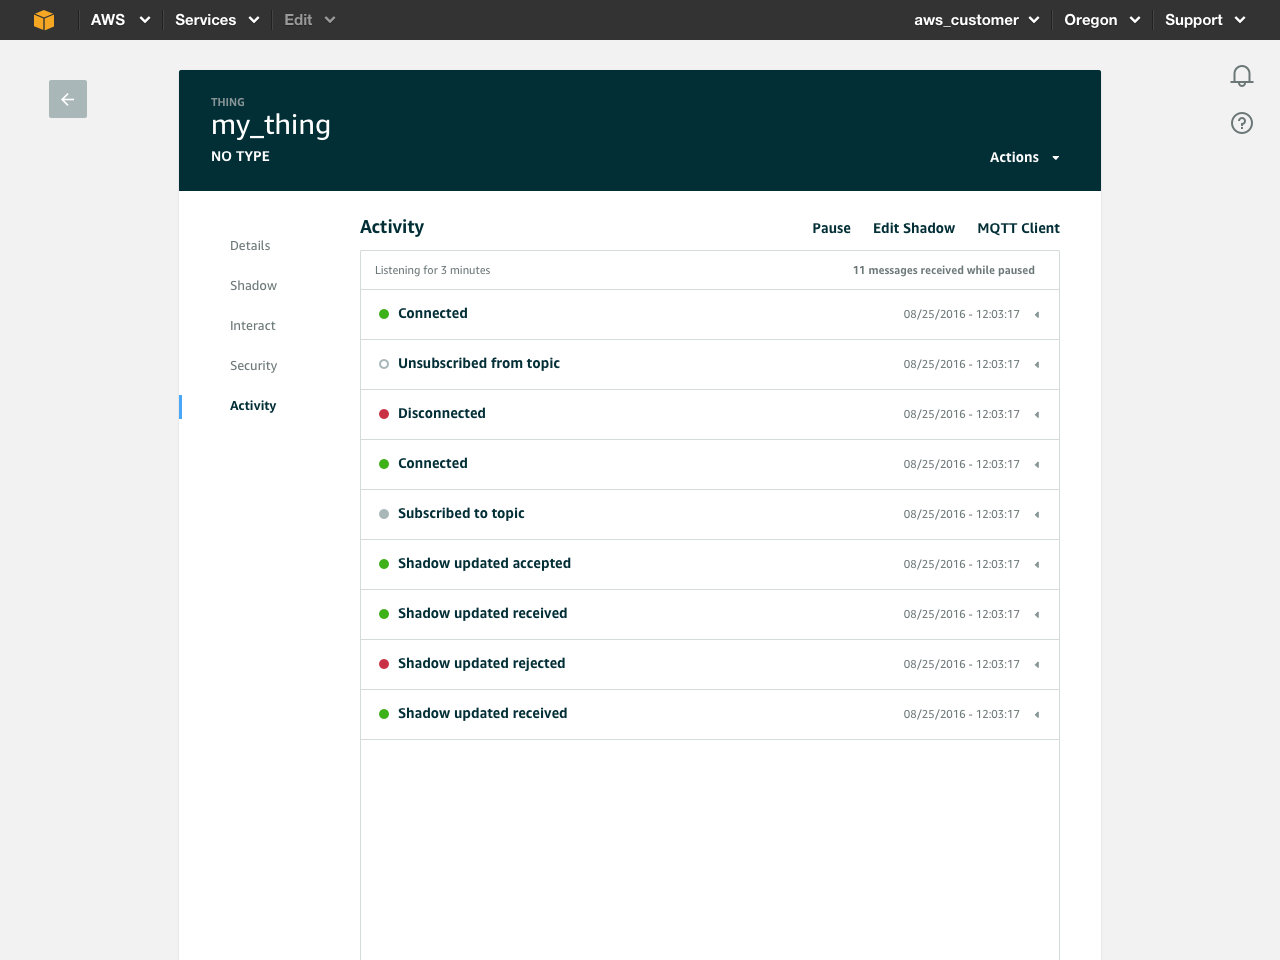Click the AWS orange cube logo
This screenshot has width=1280, height=960.
(x=44, y=20)
